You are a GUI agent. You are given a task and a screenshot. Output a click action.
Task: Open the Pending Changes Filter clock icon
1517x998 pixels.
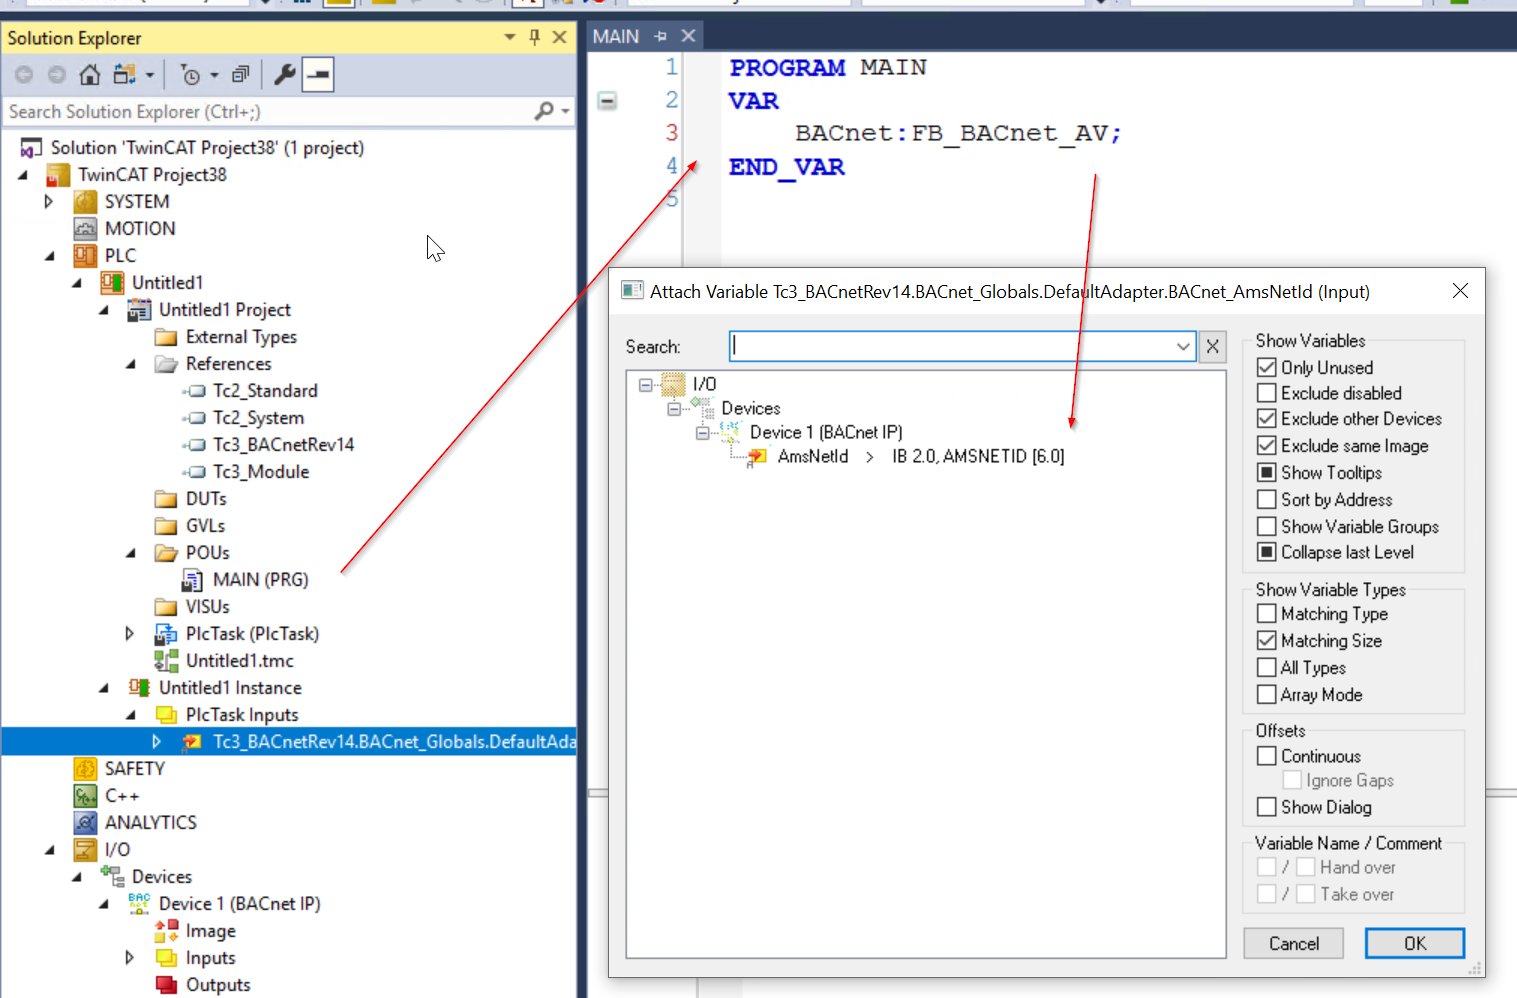pos(190,75)
